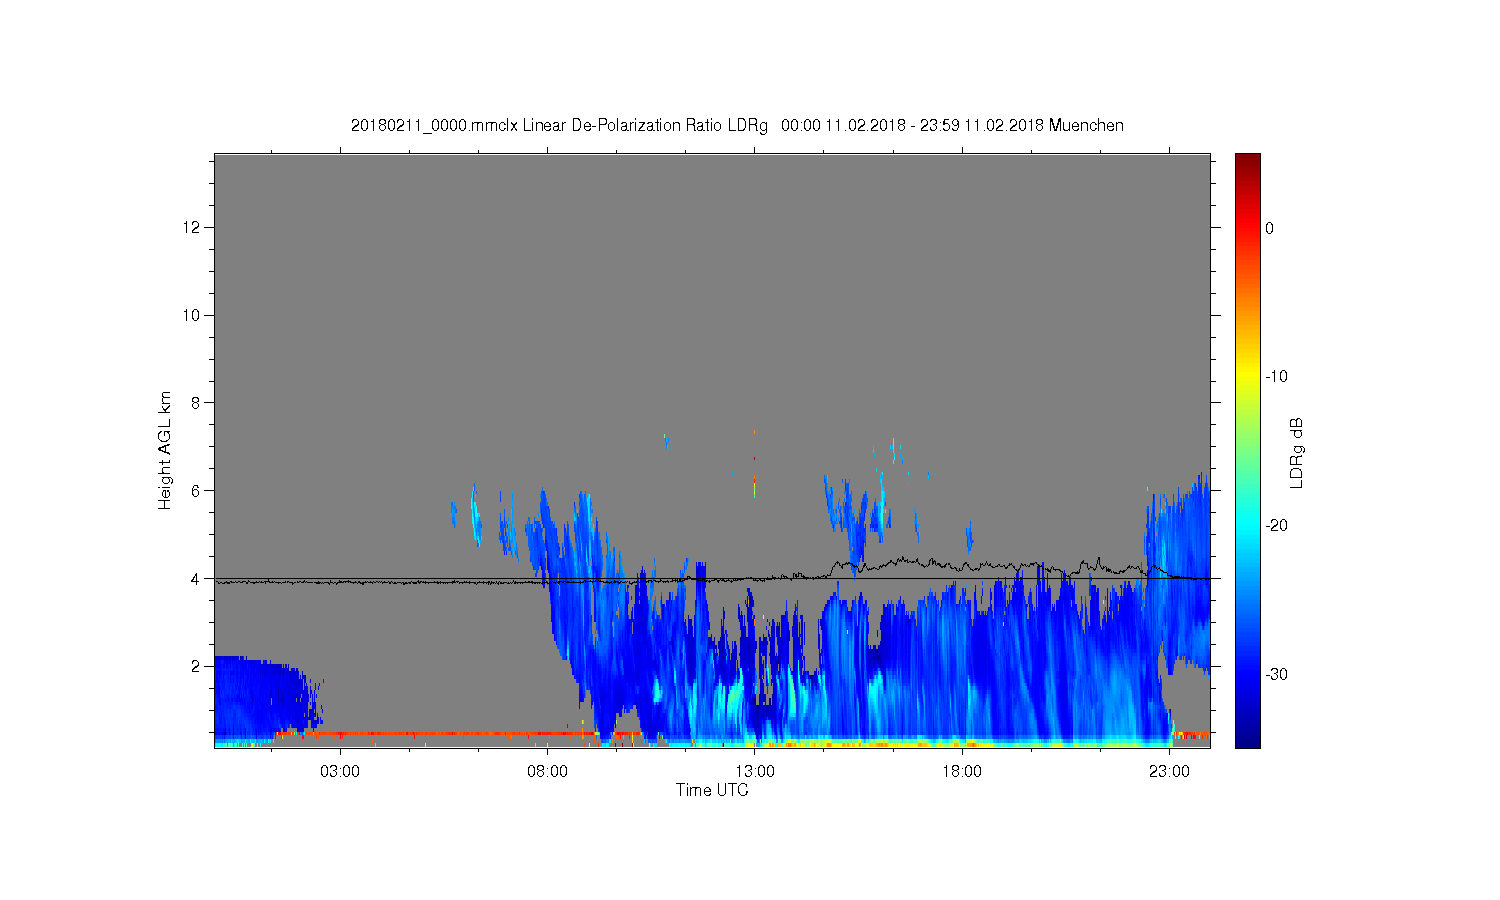The image size is (1500, 900).
Task: Select the "Time UTC" axis label
Action: pyautogui.click(x=712, y=790)
